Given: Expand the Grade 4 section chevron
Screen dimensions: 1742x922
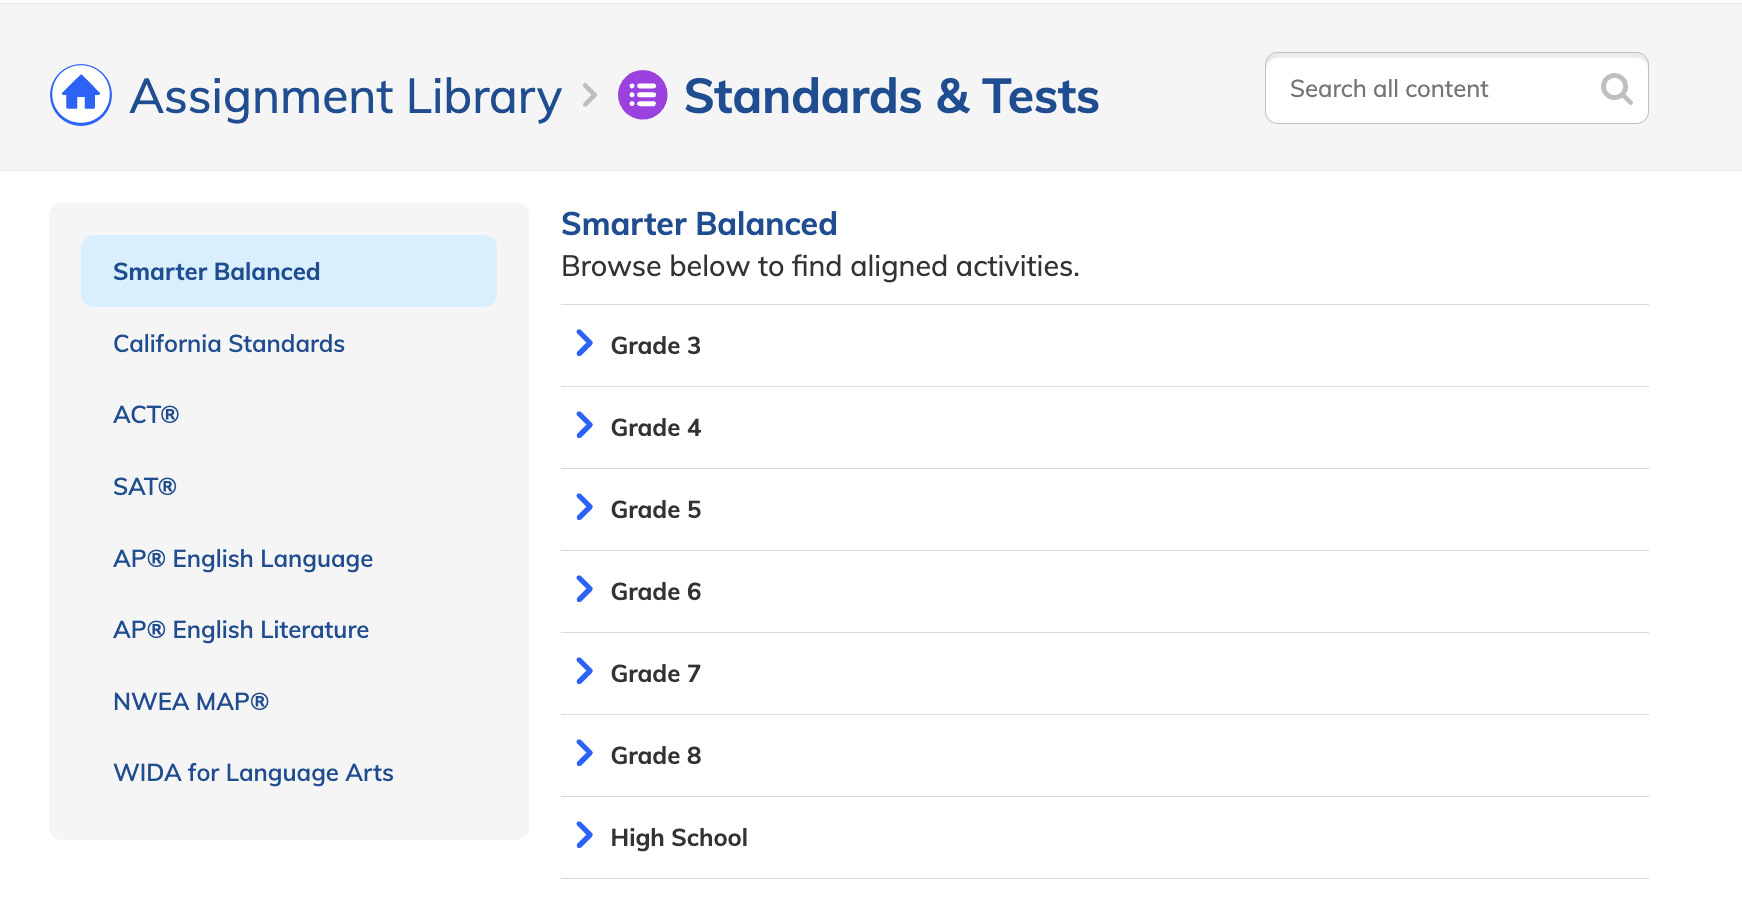Looking at the screenshot, I should 585,426.
